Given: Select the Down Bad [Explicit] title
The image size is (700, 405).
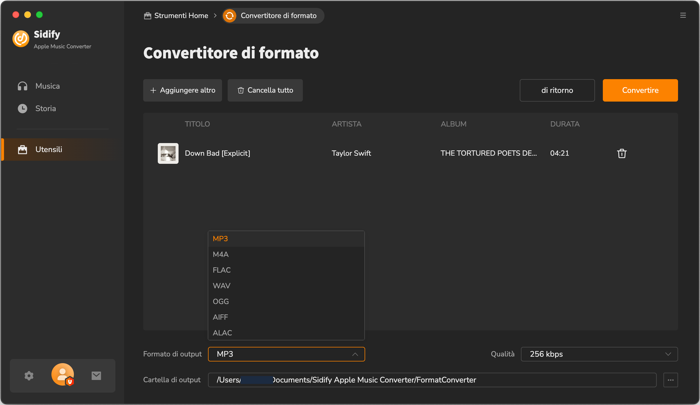Looking at the screenshot, I should click(x=217, y=153).
